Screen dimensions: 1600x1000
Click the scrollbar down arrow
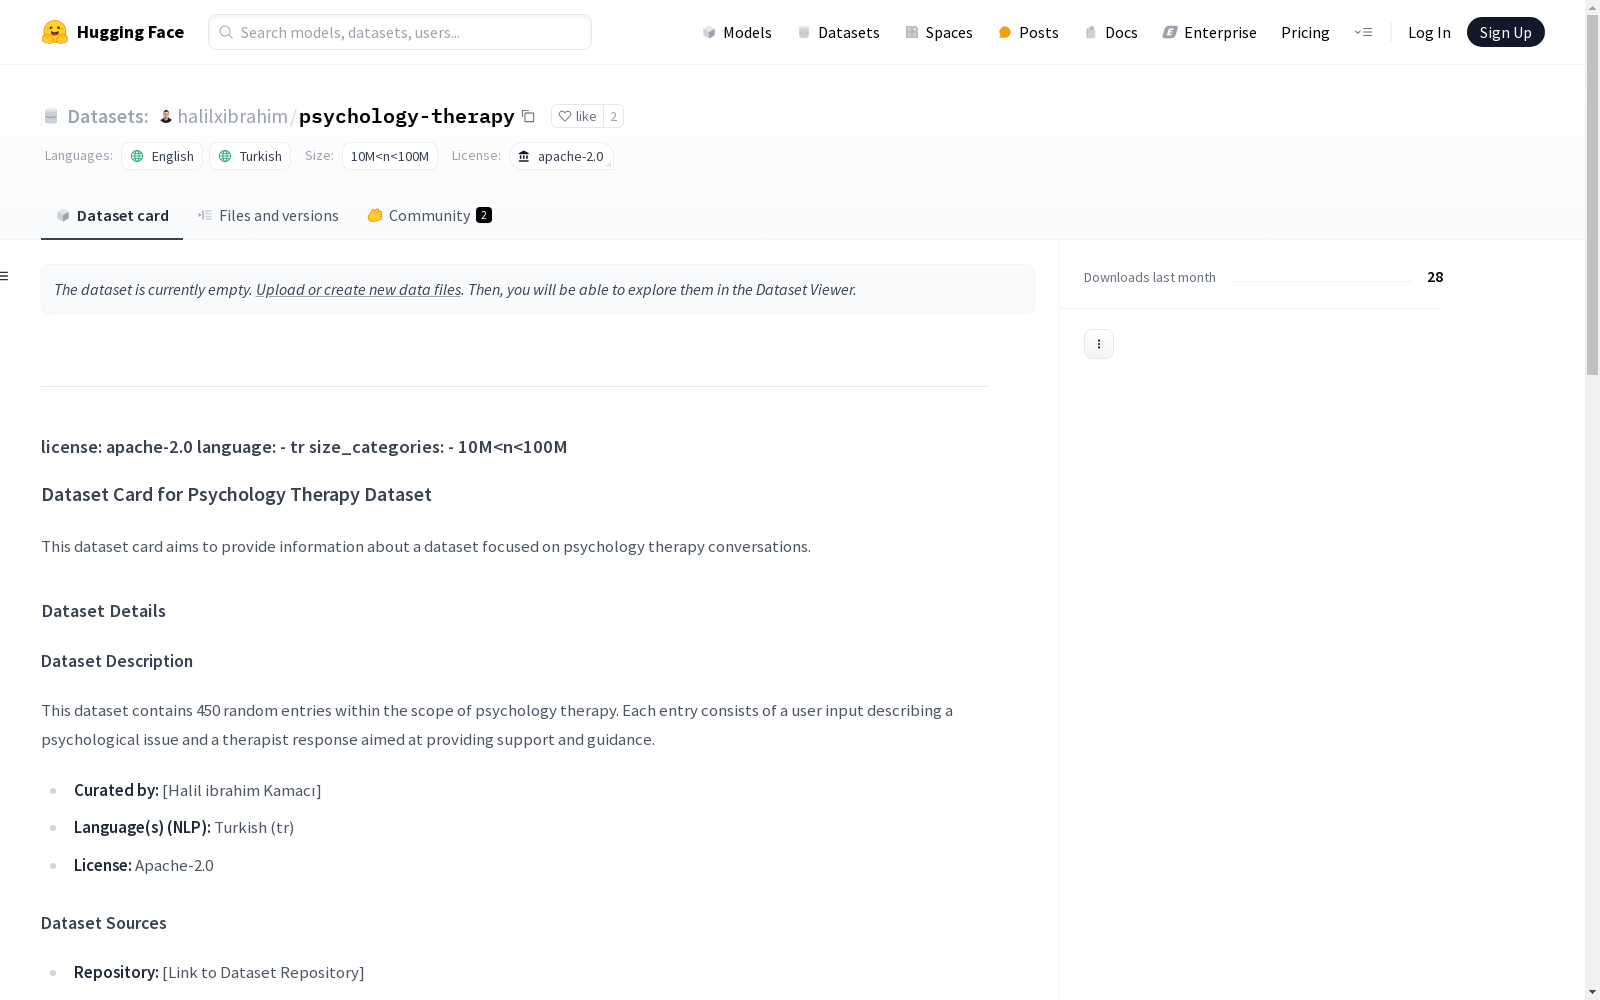click(x=1592, y=991)
